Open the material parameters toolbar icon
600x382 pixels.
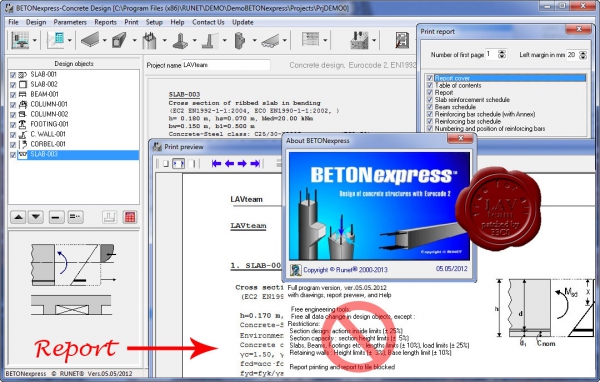click(359, 40)
